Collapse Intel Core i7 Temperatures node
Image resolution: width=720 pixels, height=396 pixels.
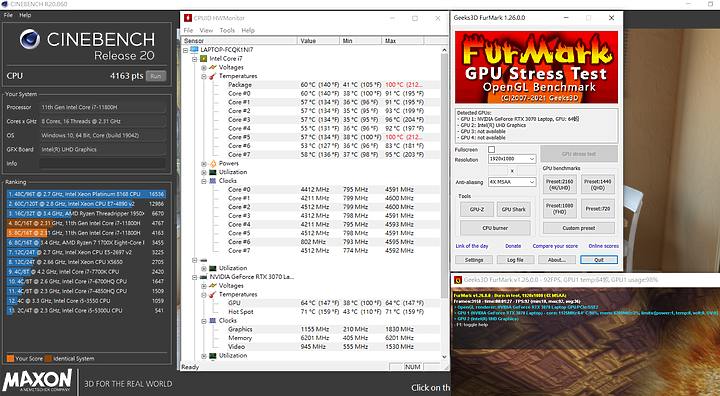click(203, 76)
